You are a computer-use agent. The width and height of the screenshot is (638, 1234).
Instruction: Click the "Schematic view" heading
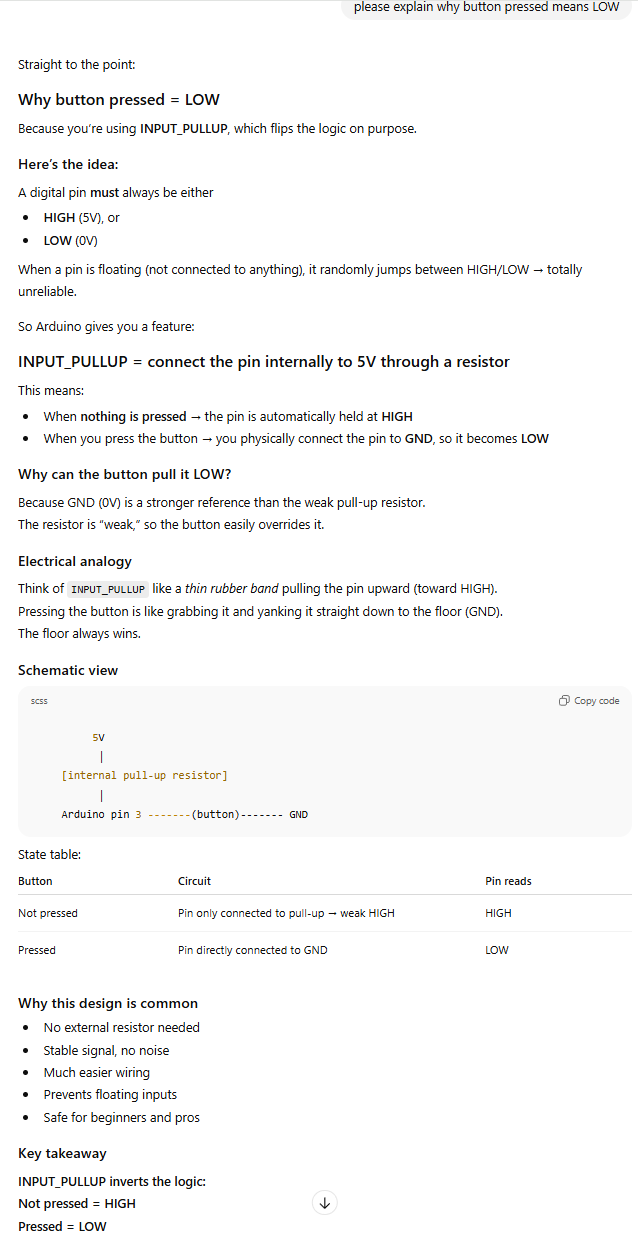68,670
